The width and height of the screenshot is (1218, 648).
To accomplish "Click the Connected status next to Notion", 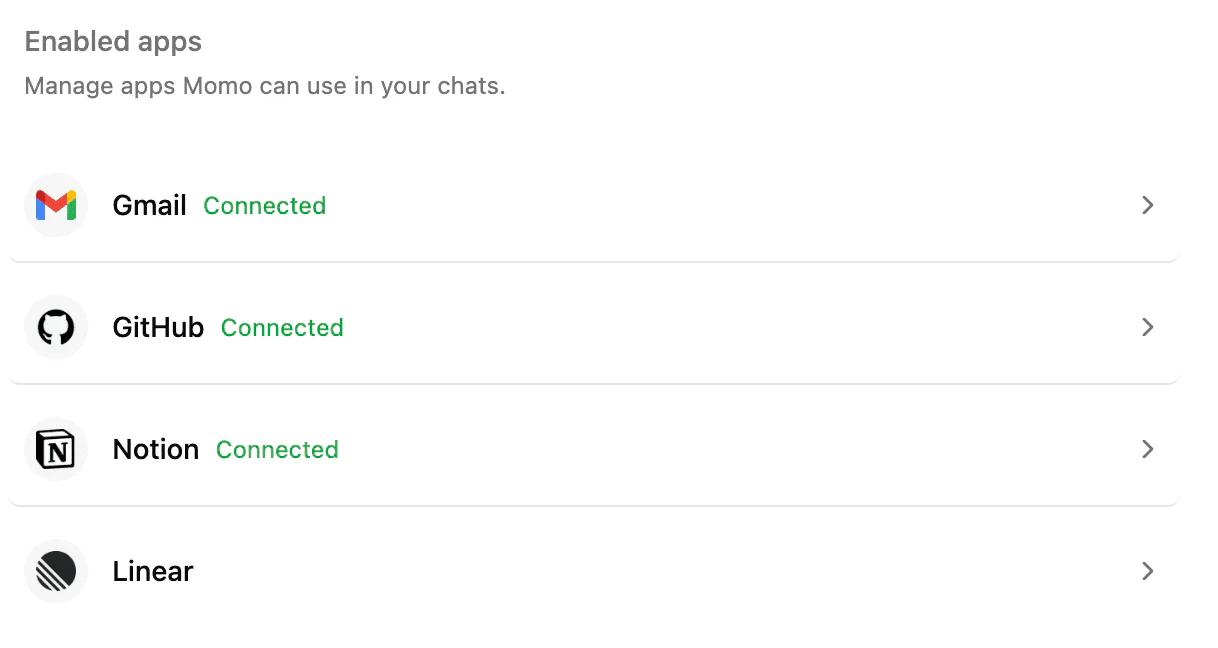I will pyautogui.click(x=277, y=450).
